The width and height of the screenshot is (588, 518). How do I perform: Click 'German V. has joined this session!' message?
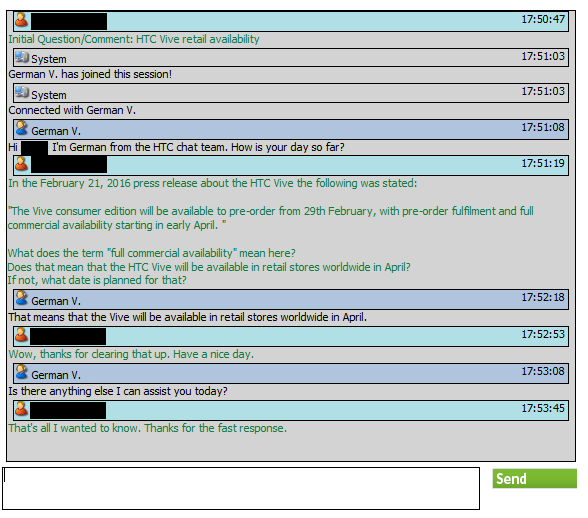(90, 74)
